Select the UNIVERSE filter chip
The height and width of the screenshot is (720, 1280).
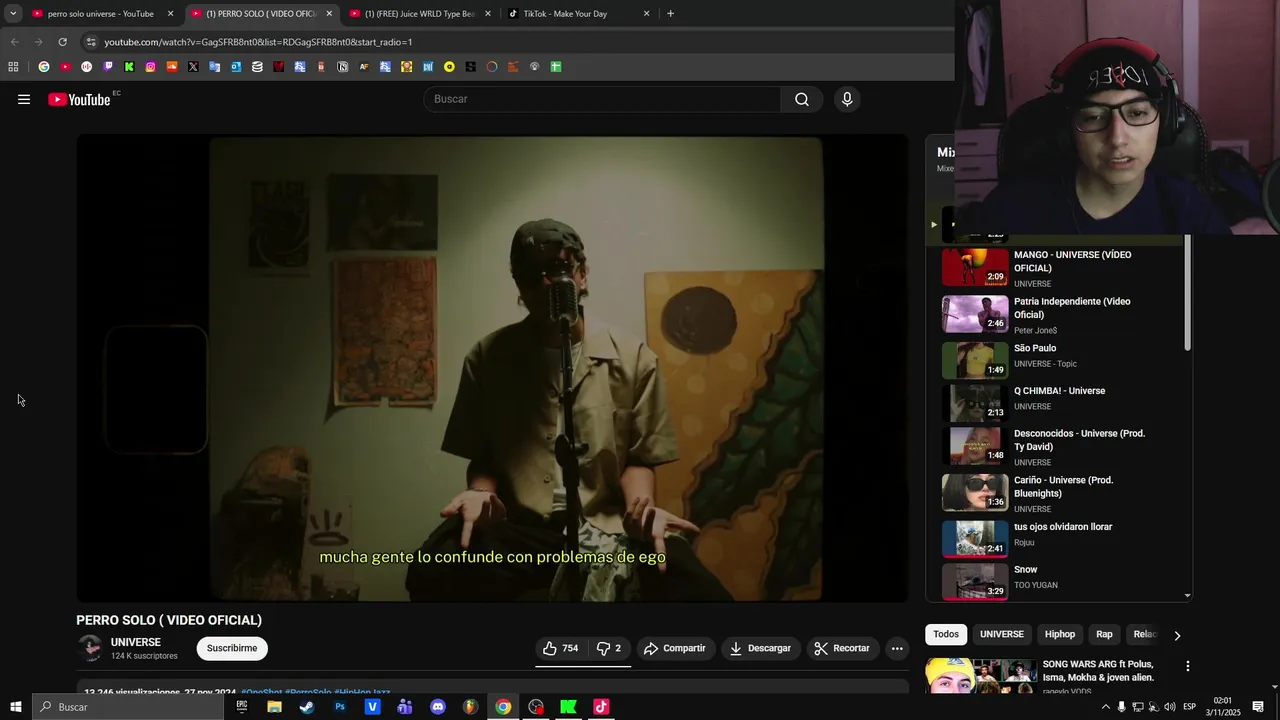(x=1001, y=634)
